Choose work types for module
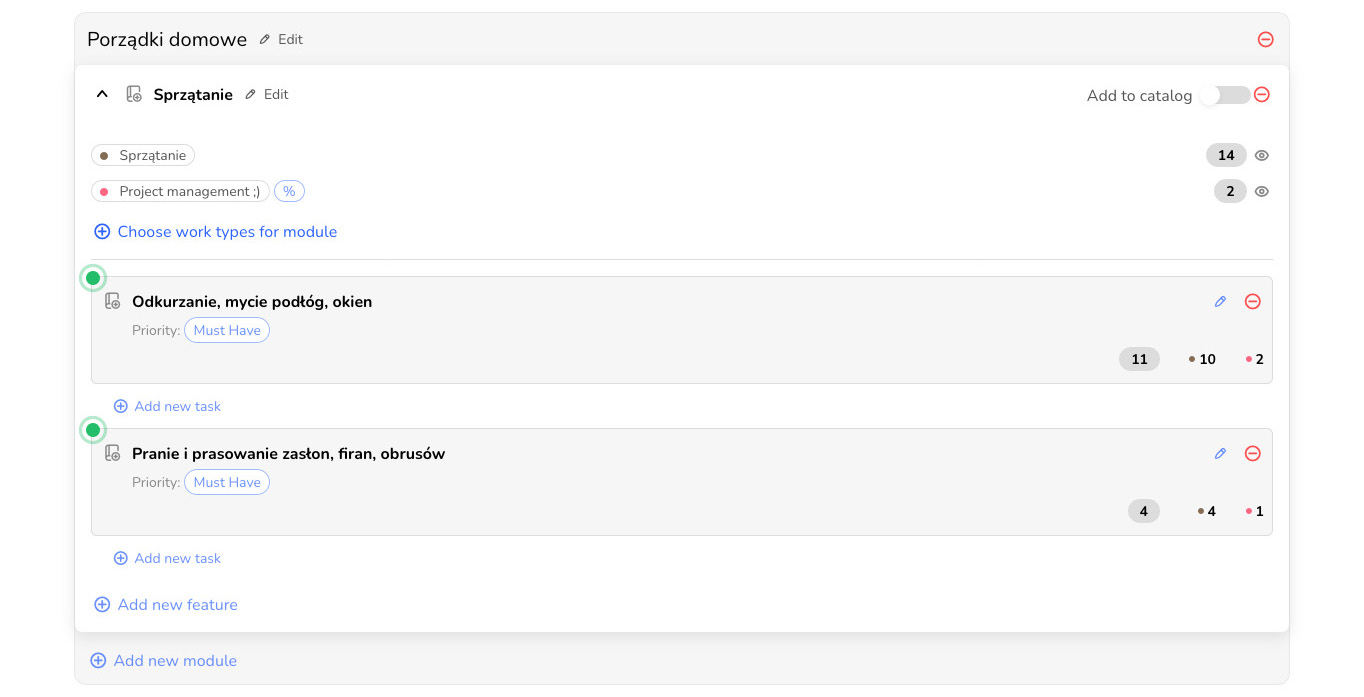The width and height of the screenshot is (1364, 697). (216, 232)
